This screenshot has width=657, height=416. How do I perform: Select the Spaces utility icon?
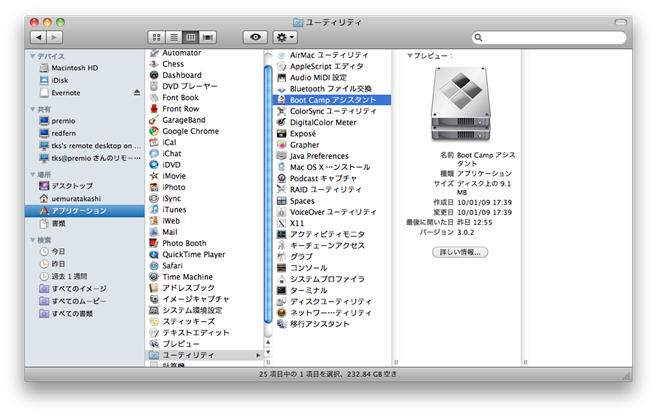[282, 201]
